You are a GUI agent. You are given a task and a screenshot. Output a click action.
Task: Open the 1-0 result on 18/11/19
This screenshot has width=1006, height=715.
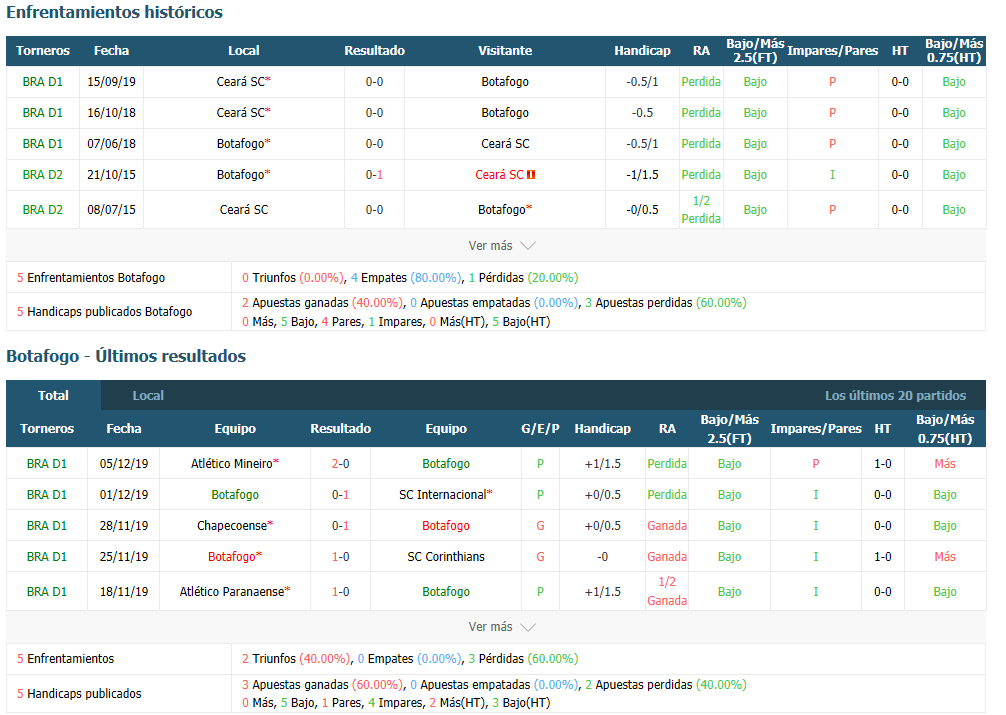coord(340,592)
